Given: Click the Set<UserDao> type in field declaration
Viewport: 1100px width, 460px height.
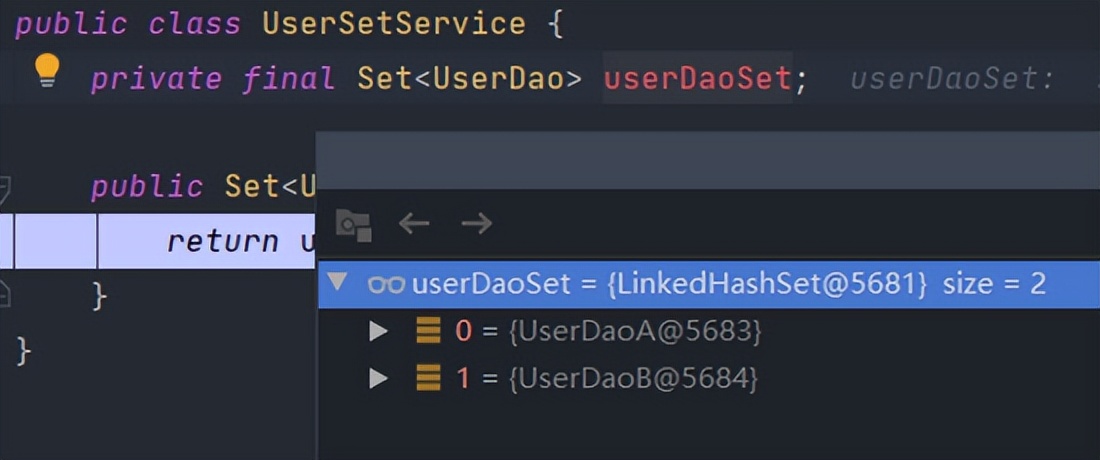Looking at the screenshot, I should tap(470, 78).
